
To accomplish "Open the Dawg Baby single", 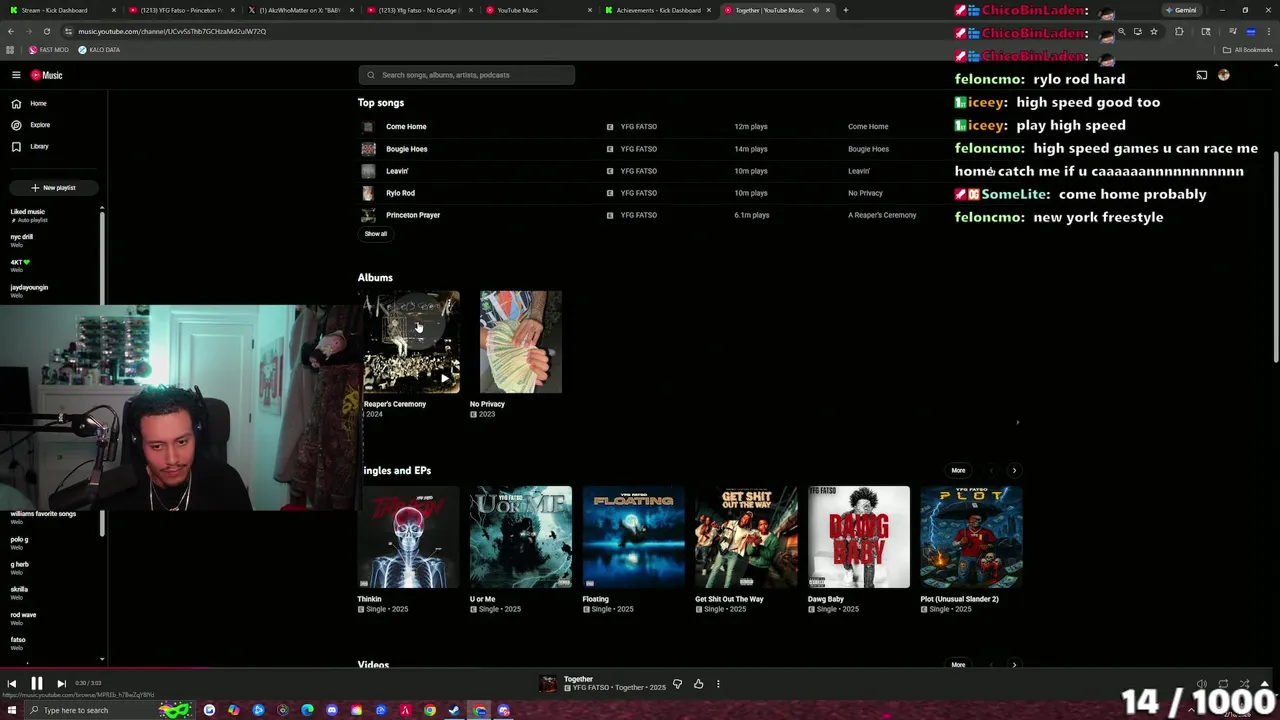I will click(x=859, y=537).
